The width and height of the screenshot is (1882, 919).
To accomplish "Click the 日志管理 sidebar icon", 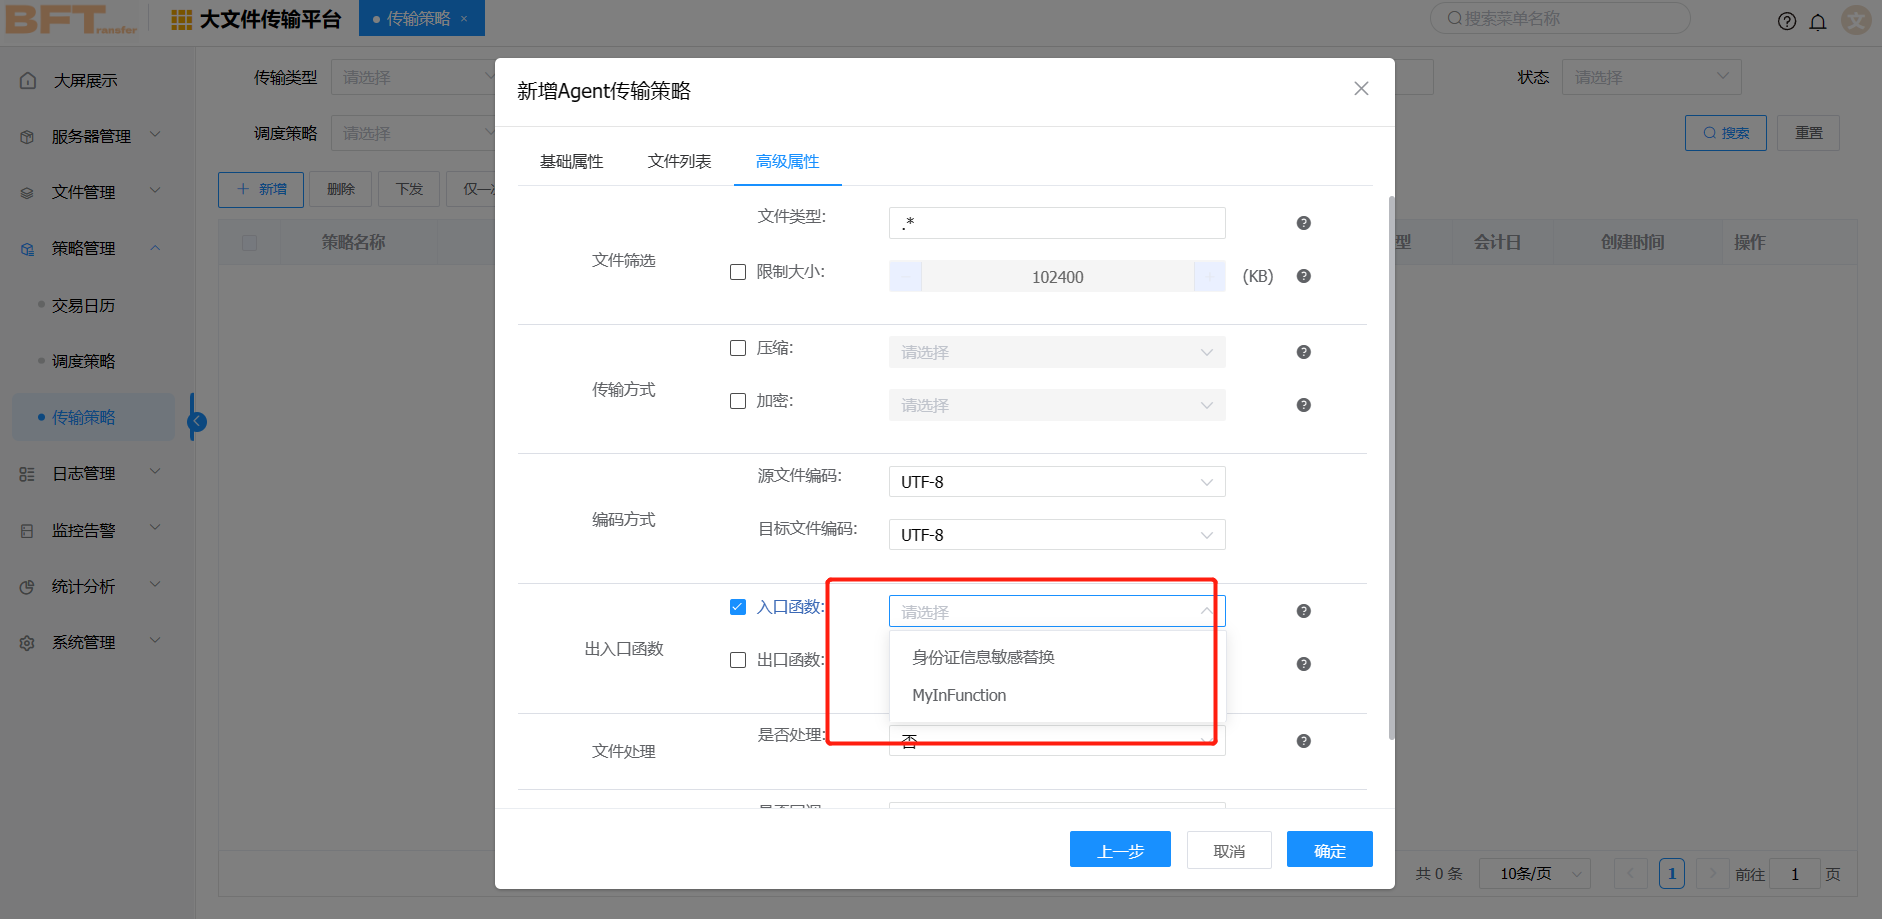I will click(27, 474).
